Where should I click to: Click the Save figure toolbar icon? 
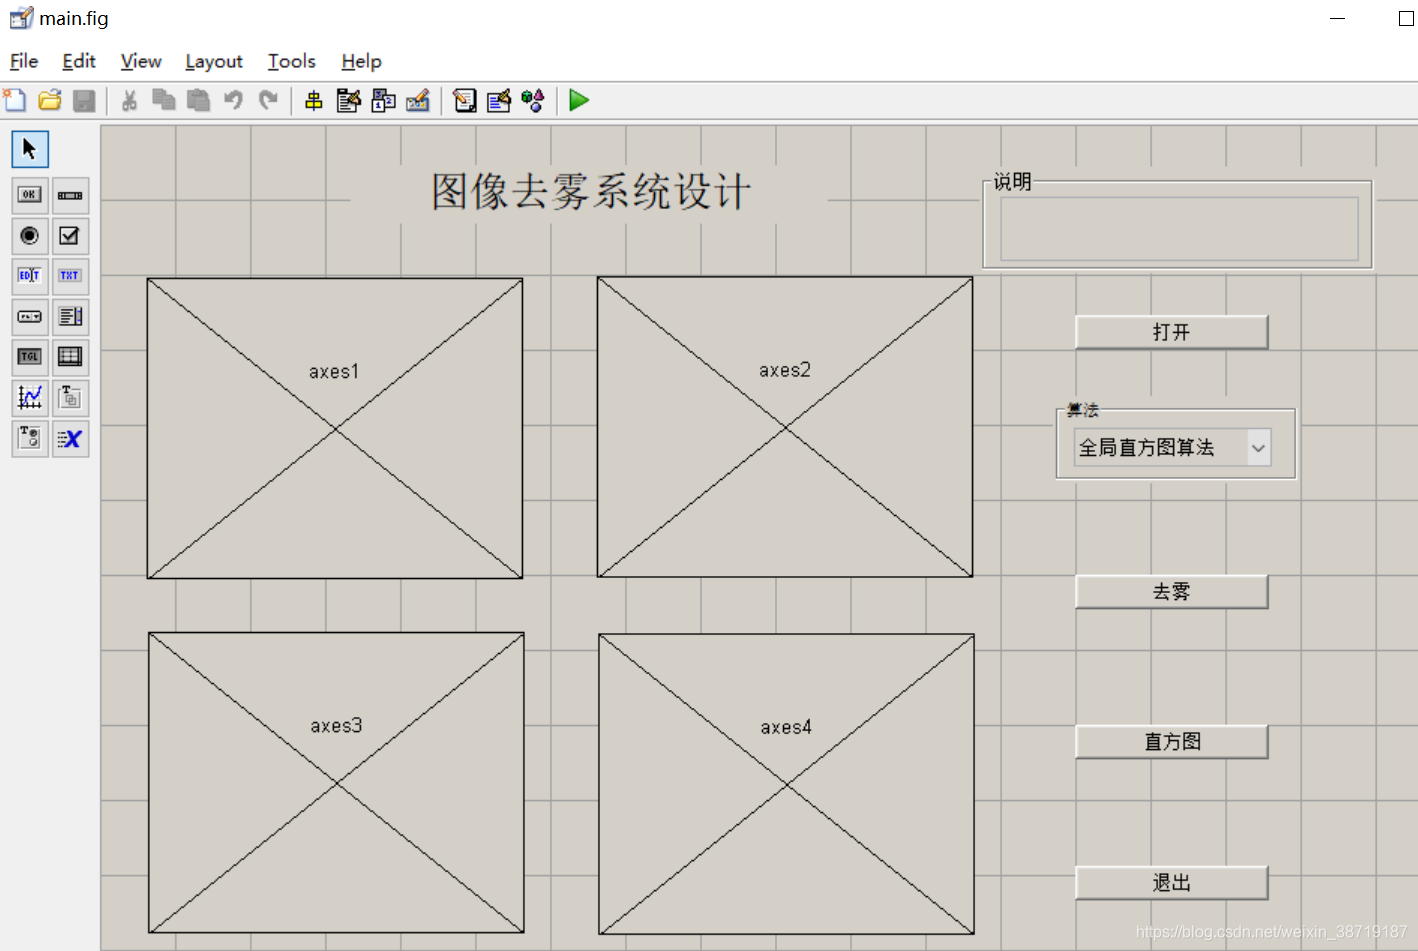pyautogui.click(x=84, y=100)
